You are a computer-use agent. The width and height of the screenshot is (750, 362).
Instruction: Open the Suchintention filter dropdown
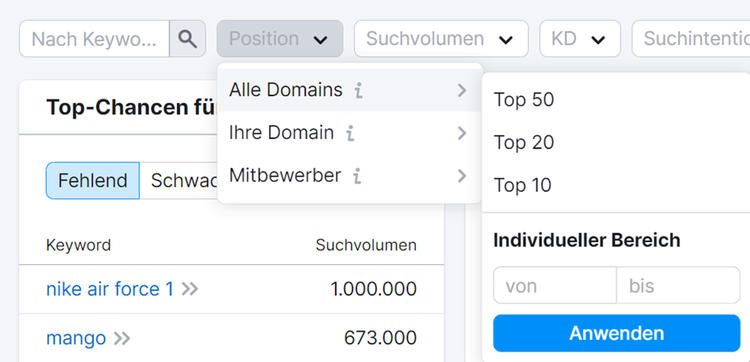point(691,39)
